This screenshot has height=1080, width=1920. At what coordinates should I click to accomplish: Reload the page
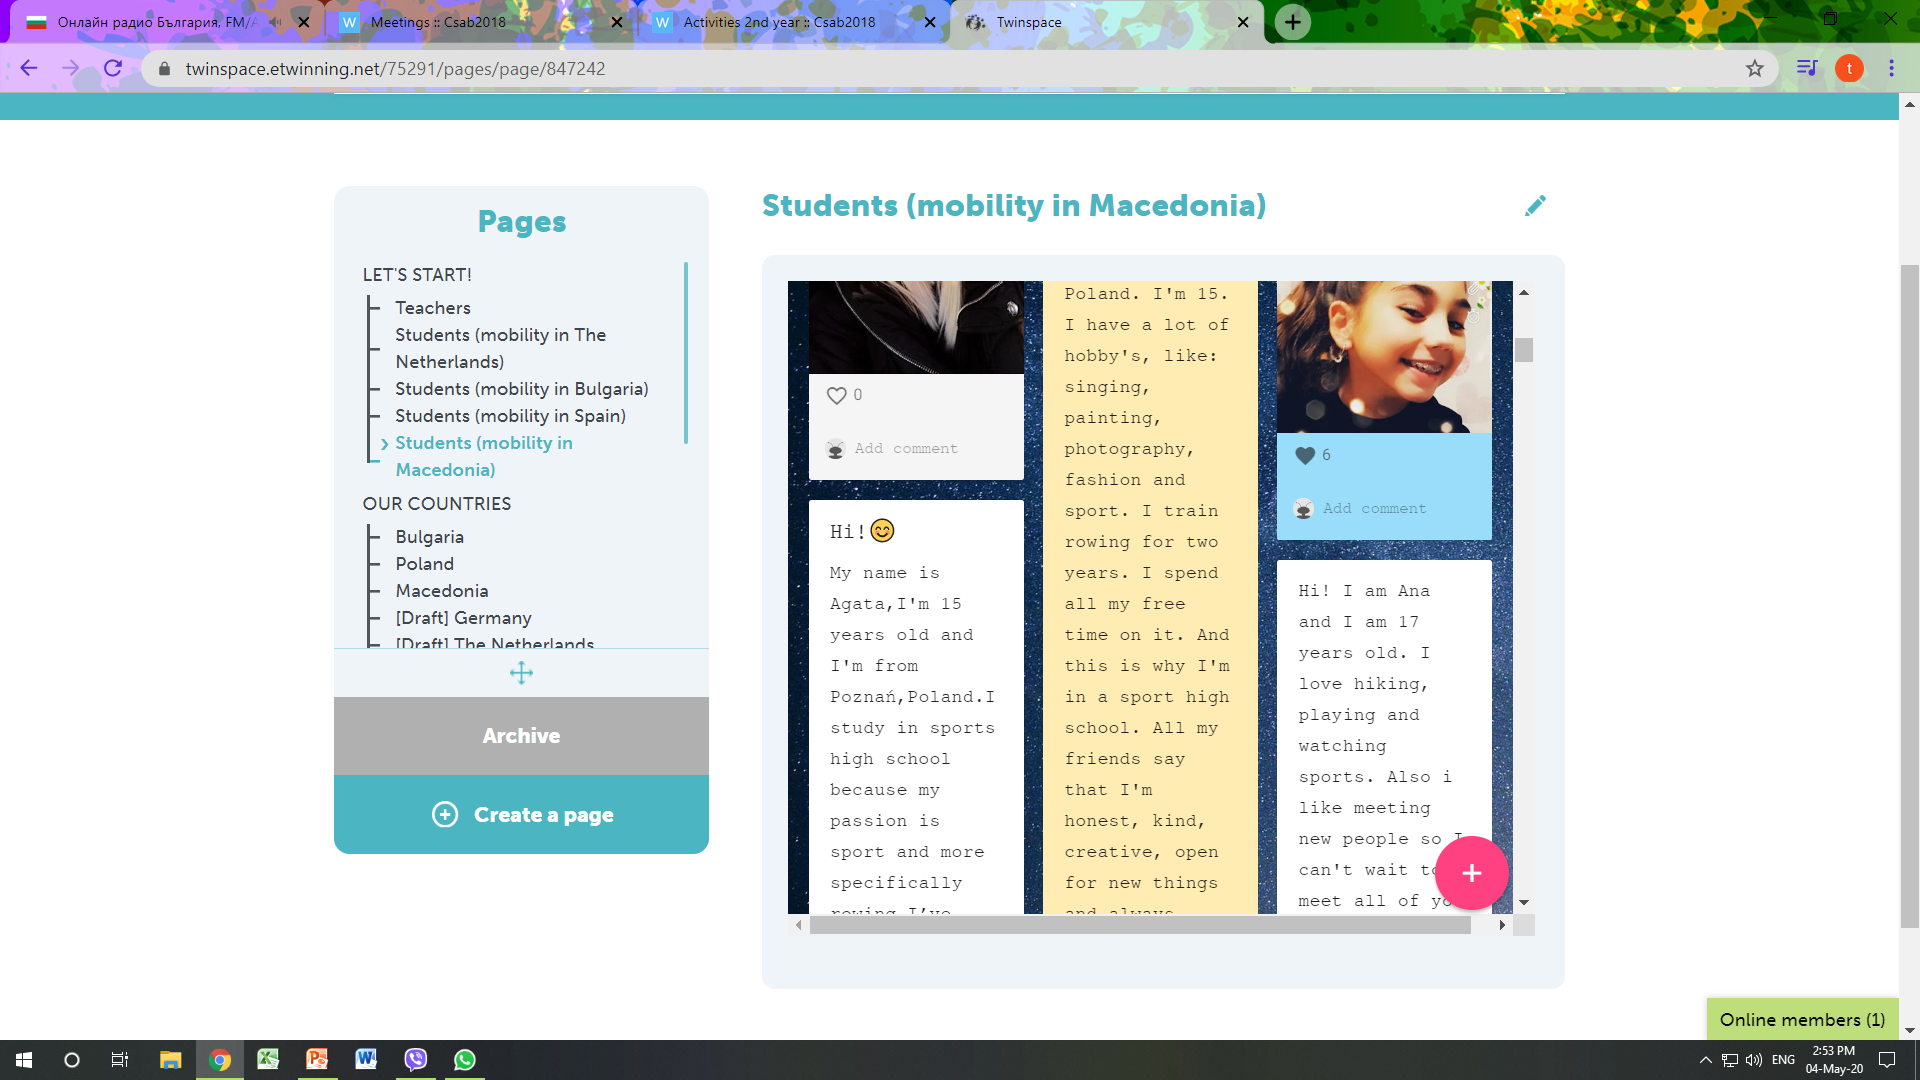(x=113, y=69)
